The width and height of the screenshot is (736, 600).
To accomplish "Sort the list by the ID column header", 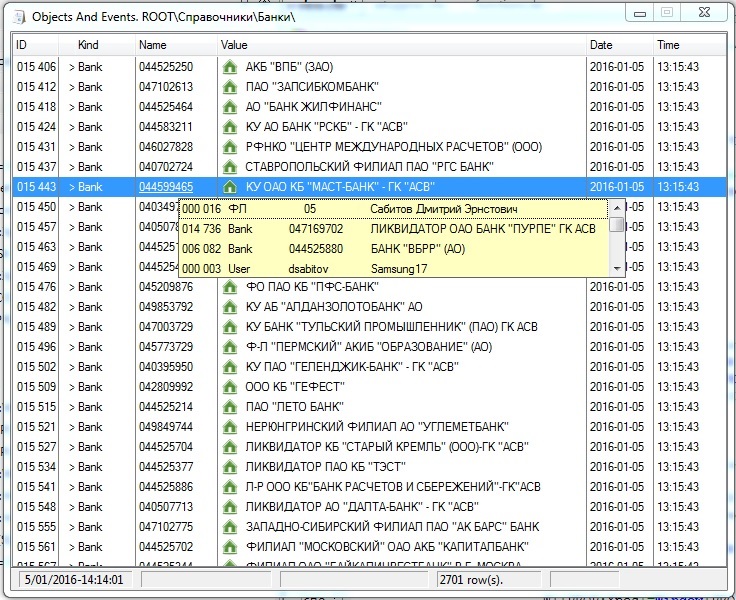I will click(x=38, y=45).
